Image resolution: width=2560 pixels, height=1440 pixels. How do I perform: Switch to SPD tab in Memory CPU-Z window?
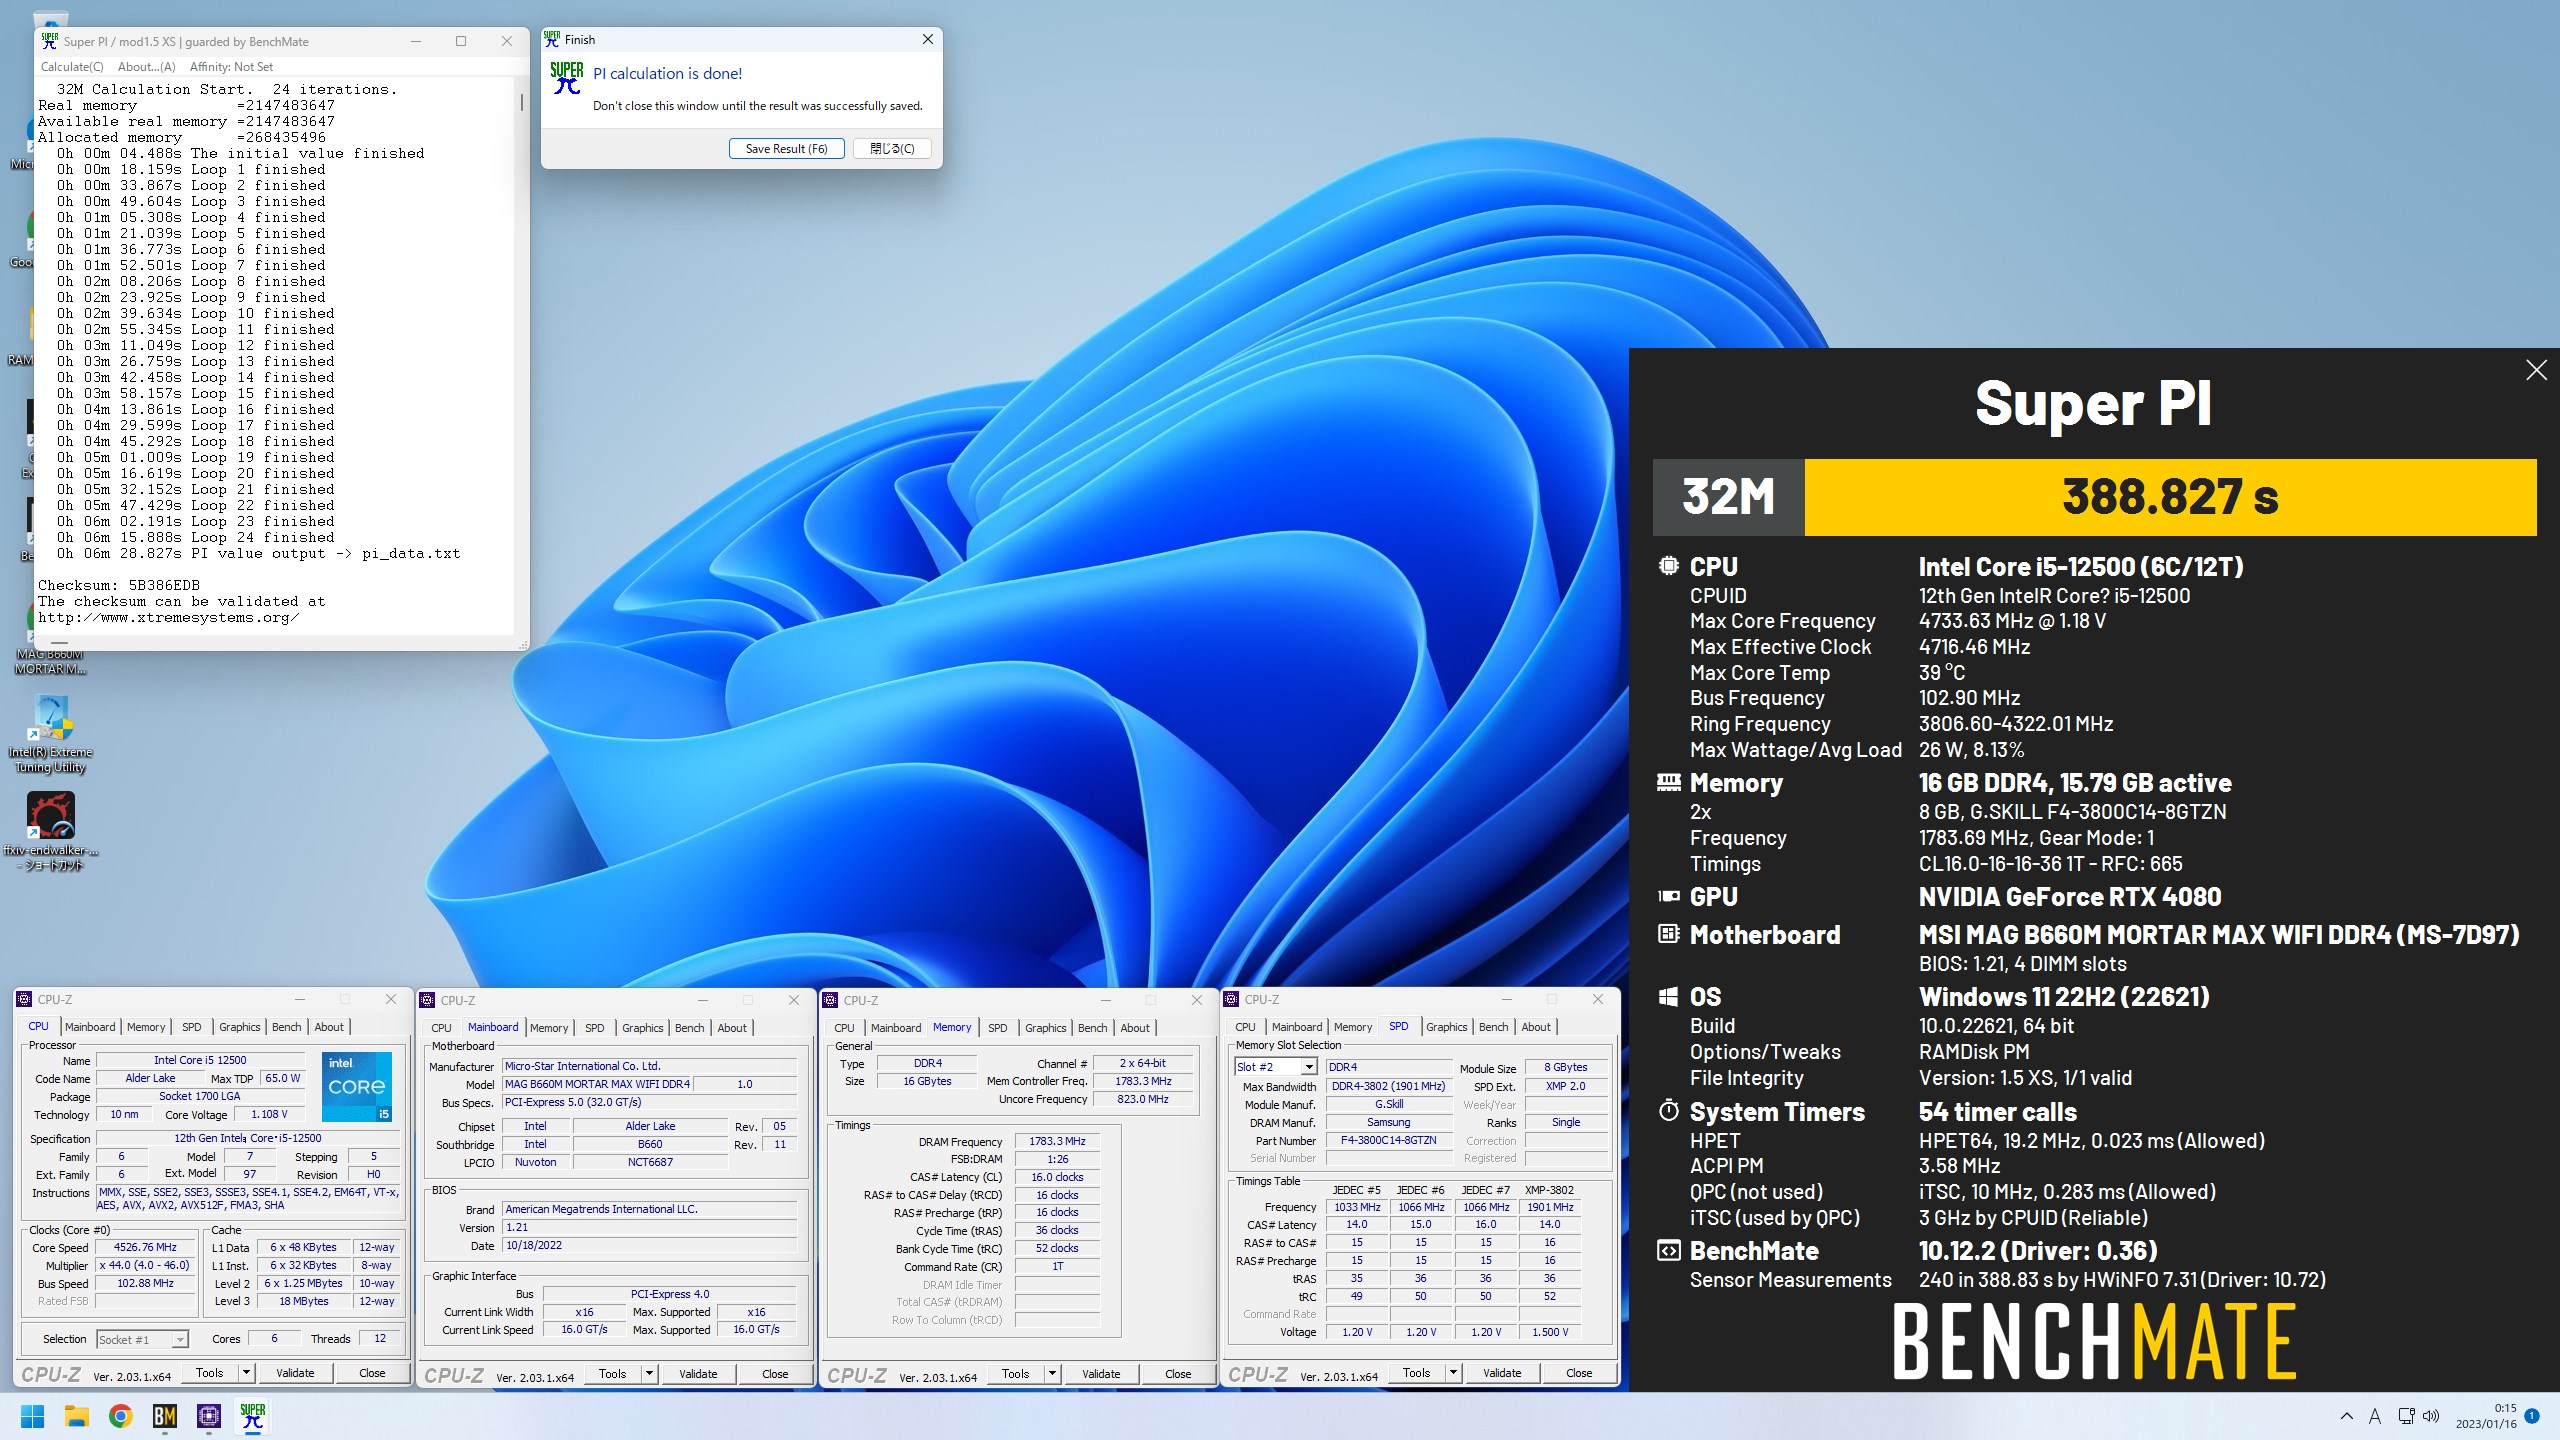(x=997, y=1028)
